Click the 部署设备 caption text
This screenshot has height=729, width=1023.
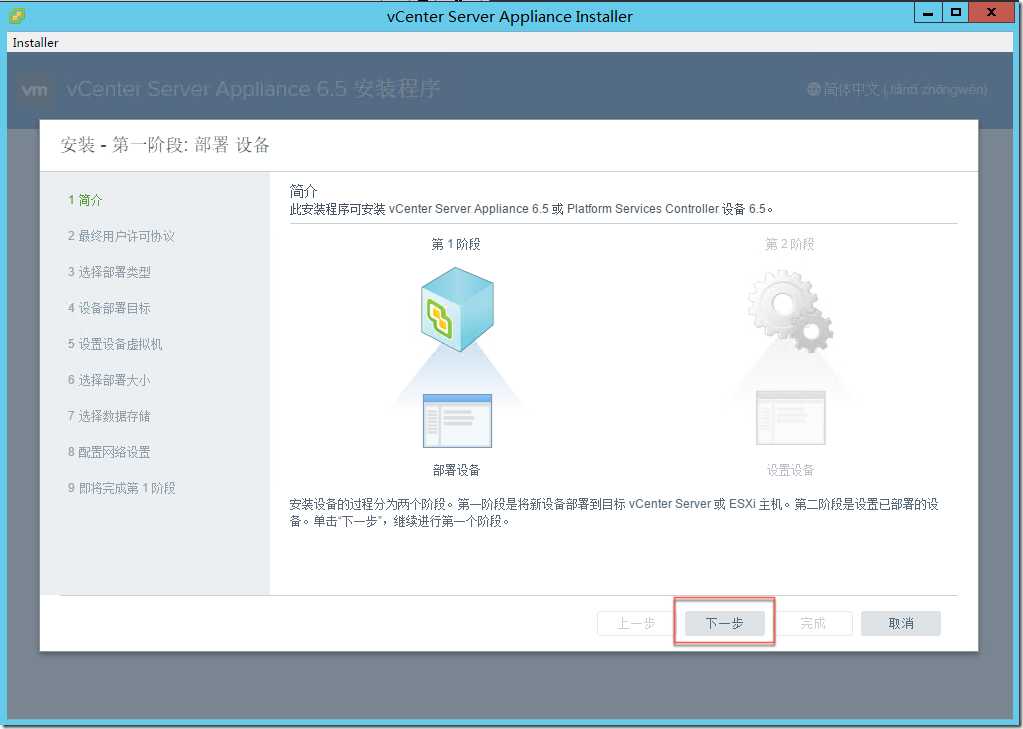456,470
